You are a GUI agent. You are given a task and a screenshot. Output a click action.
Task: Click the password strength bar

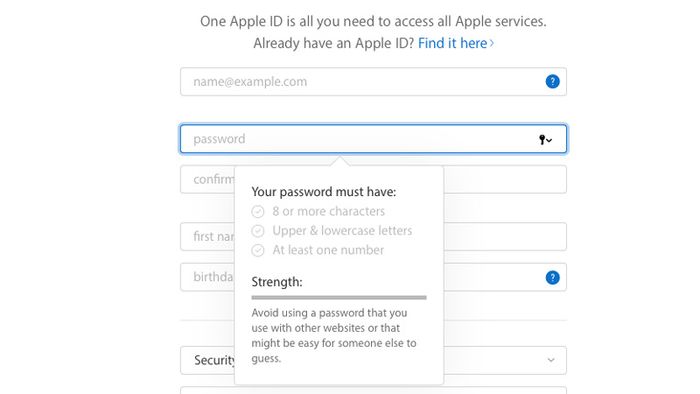pos(339,297)
